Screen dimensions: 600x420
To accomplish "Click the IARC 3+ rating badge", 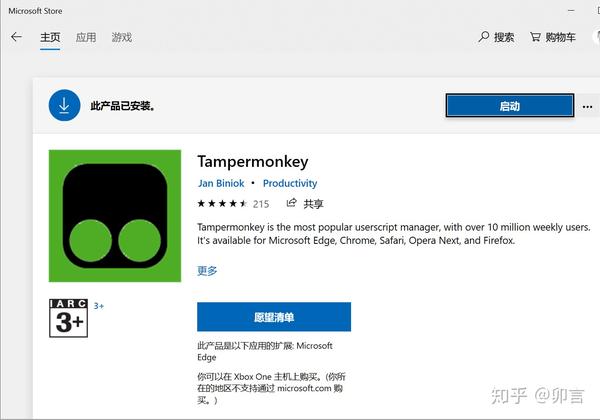I will (68, 318).
